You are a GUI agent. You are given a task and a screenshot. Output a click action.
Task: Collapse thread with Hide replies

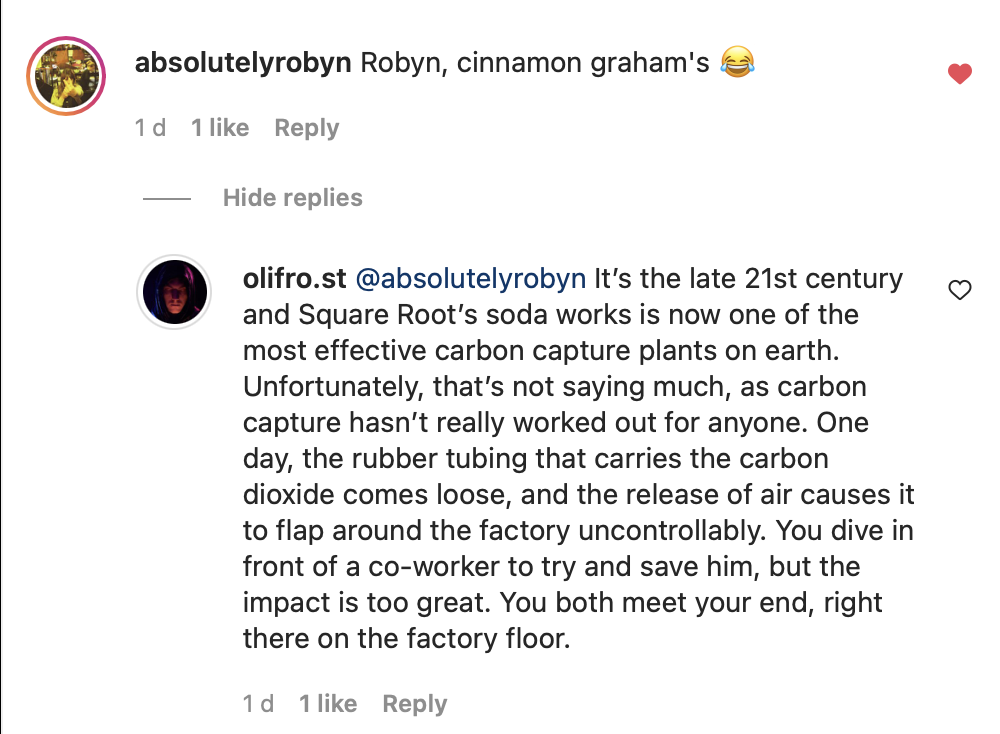[x=292, y=198]
